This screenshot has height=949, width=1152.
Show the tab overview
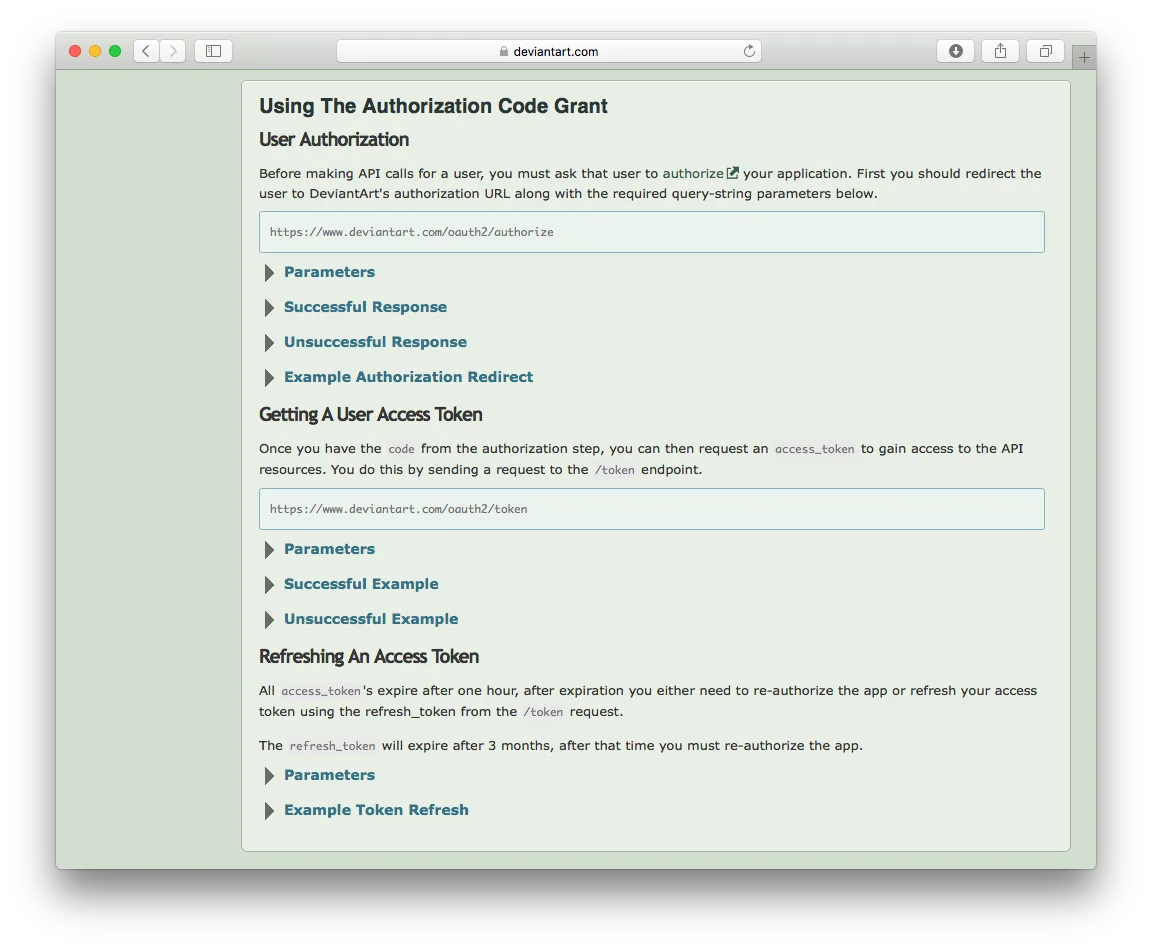pos(1045,51)
